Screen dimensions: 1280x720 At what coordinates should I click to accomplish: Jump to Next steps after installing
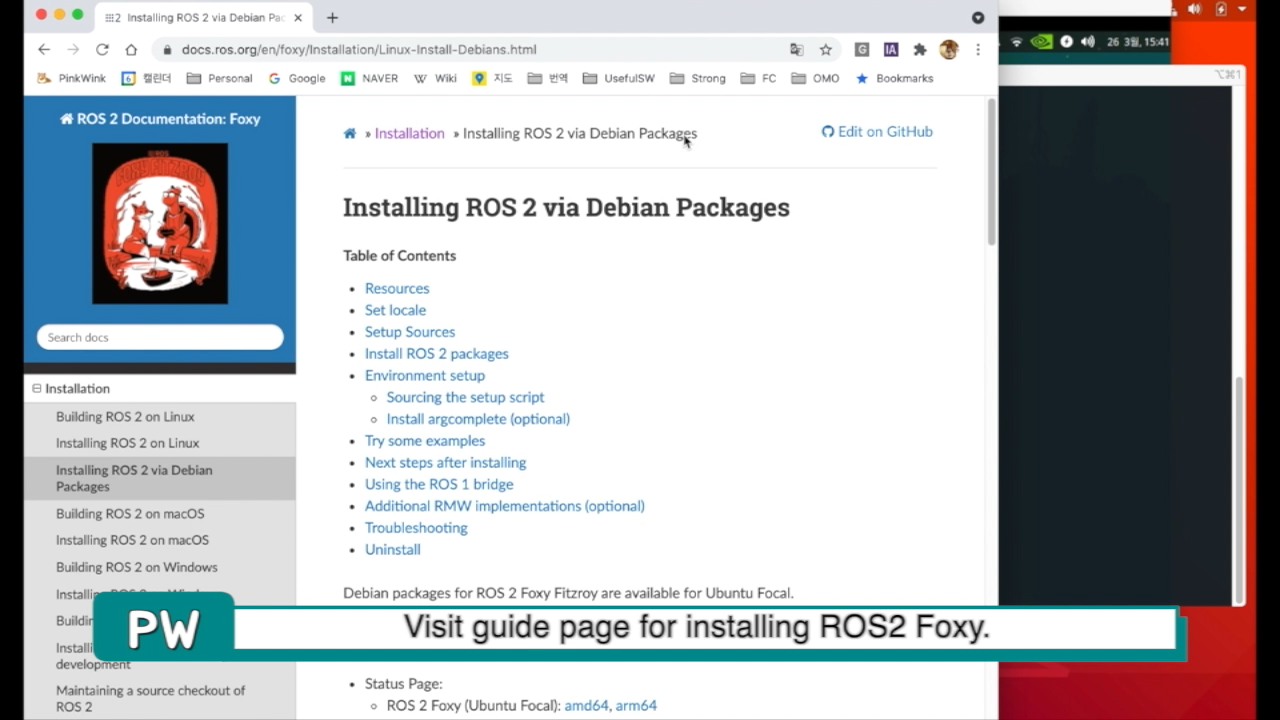pos(445,462)
